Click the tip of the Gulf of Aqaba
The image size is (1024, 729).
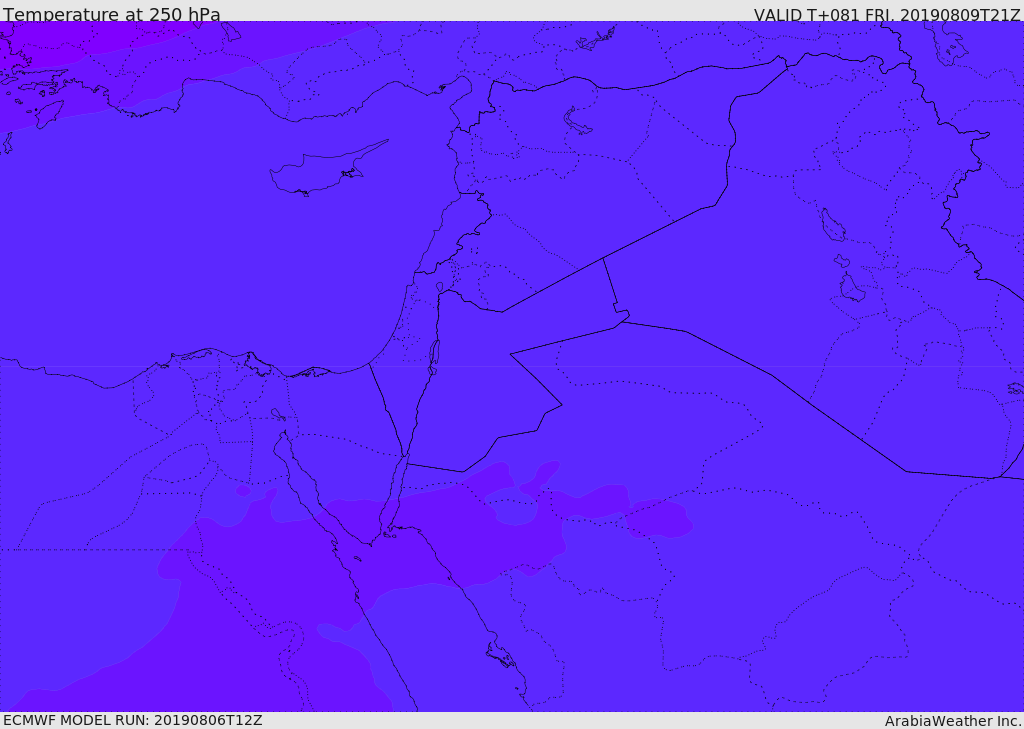(x=406, y=455)
